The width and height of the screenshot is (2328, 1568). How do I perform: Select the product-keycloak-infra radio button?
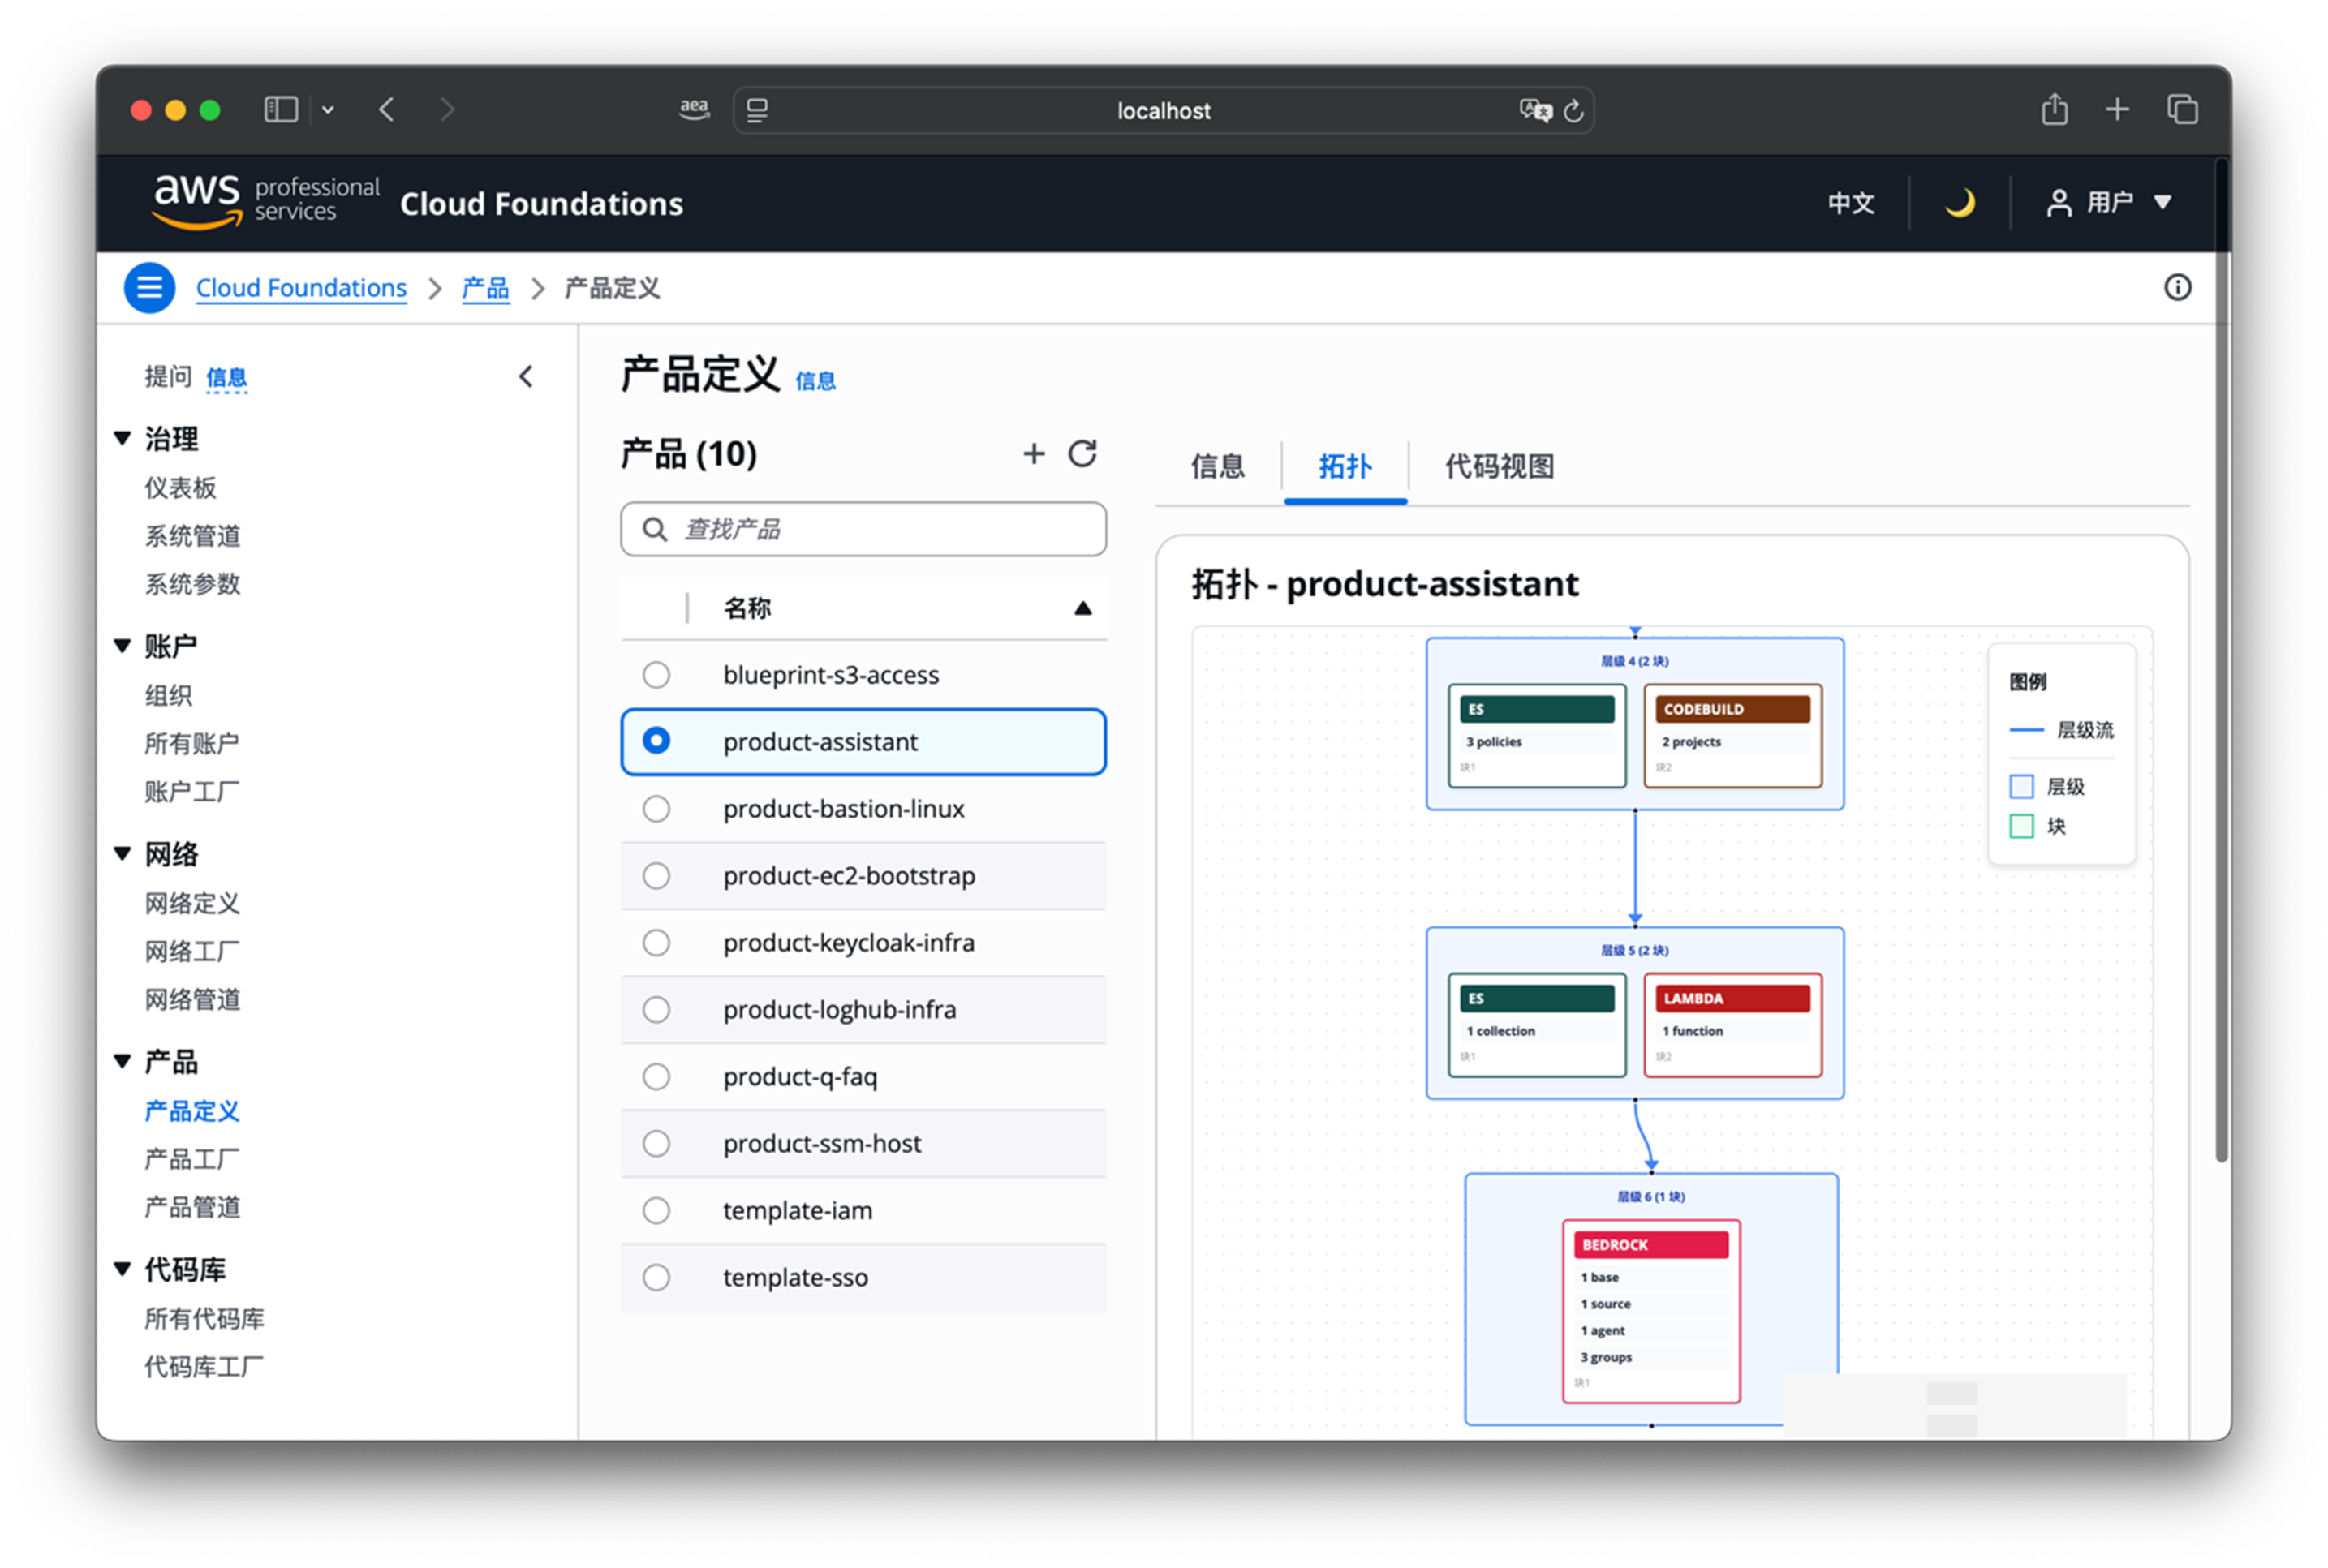pos(656,943)
